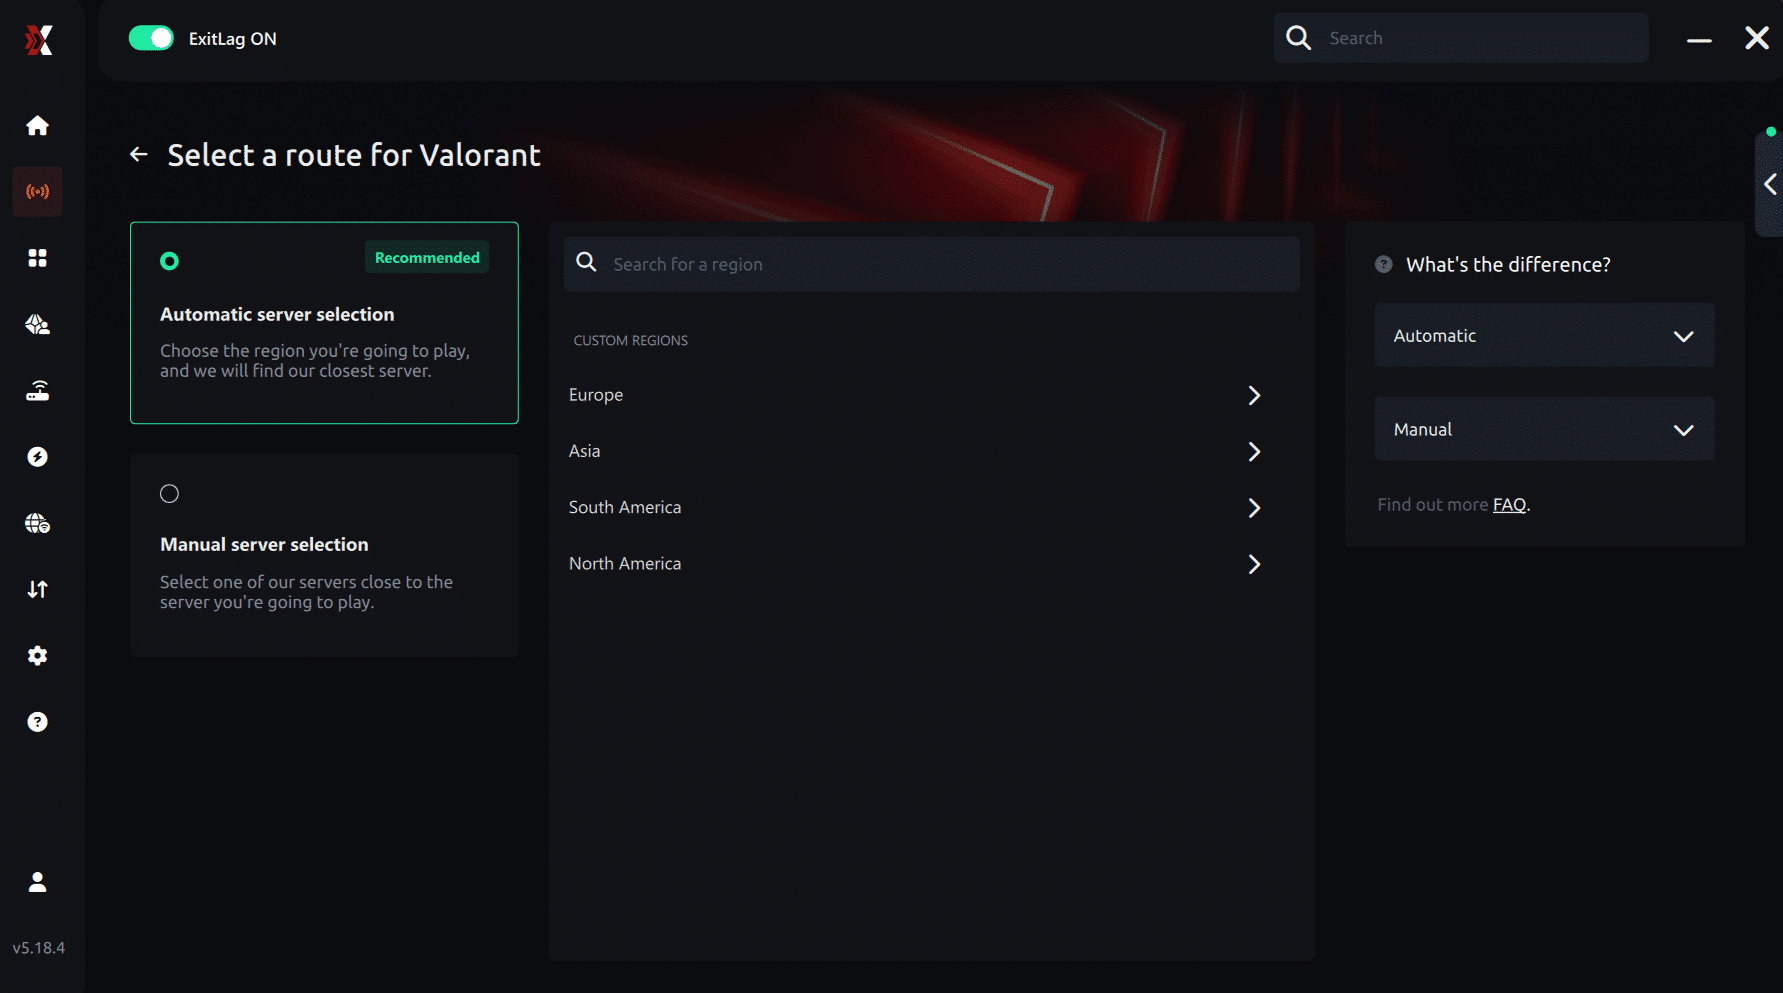Open the signal/connections sidebar icon
1783x993 pixels.
37,191
